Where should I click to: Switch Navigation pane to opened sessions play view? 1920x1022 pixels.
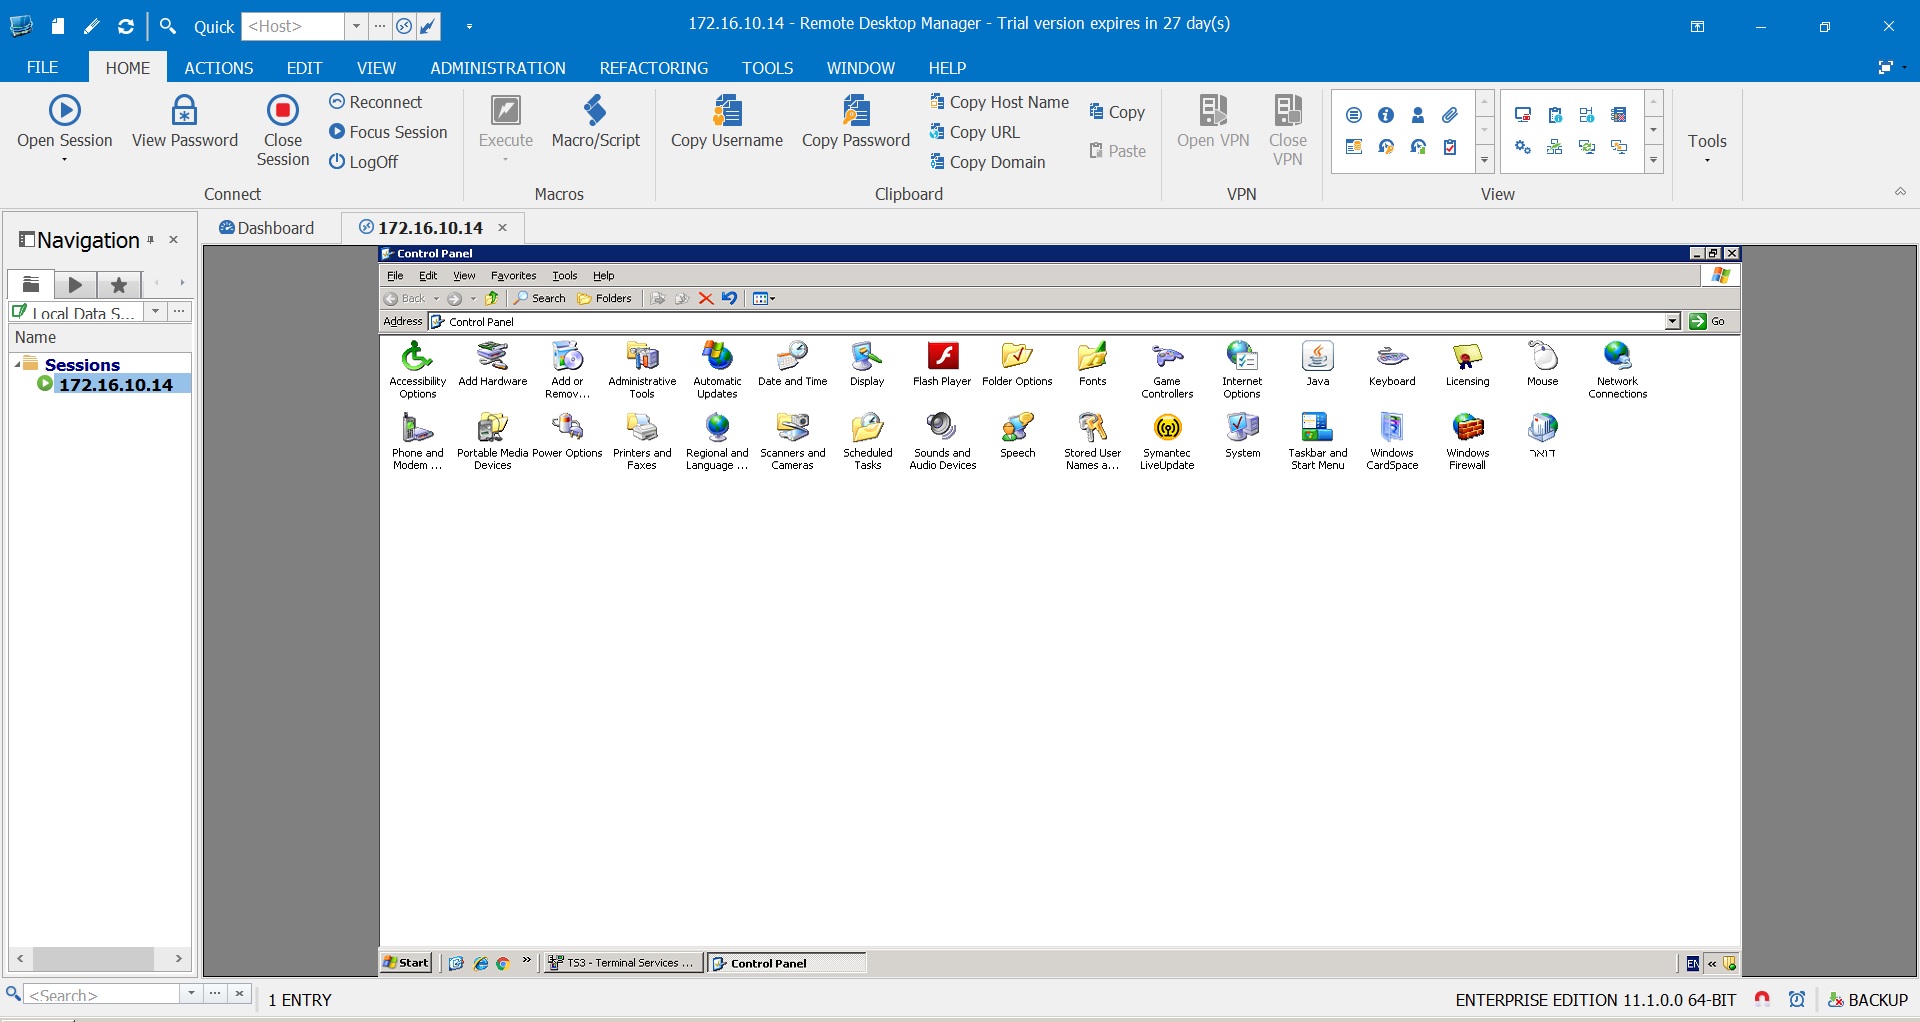click(75, 285)
